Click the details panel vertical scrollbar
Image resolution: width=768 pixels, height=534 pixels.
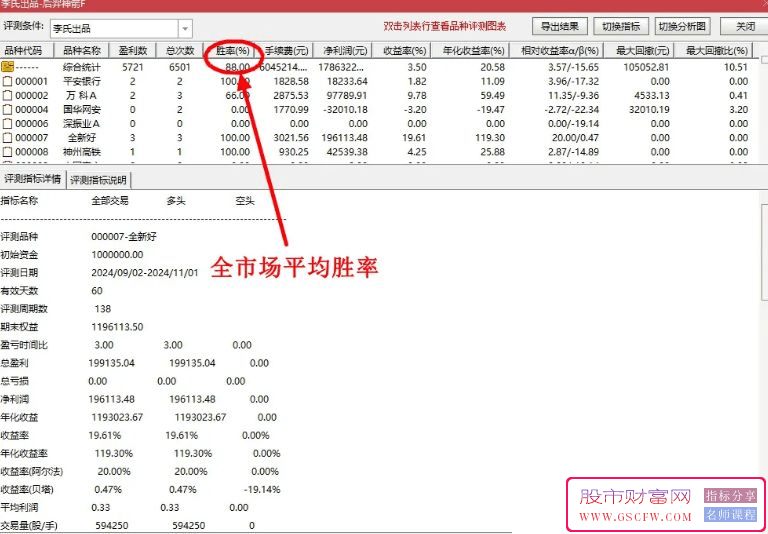click(x=764, y=252)
